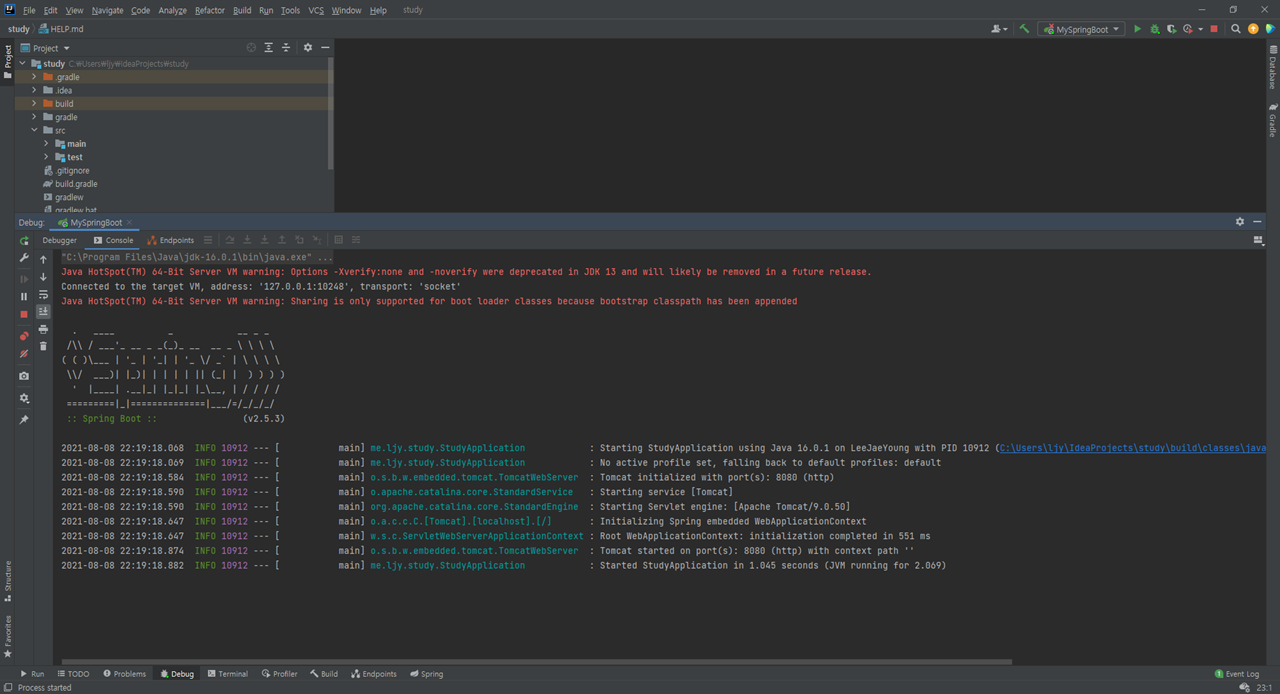Toggle soft-wrap in console
The image size is (1280, 694).
tap(43, 295)
